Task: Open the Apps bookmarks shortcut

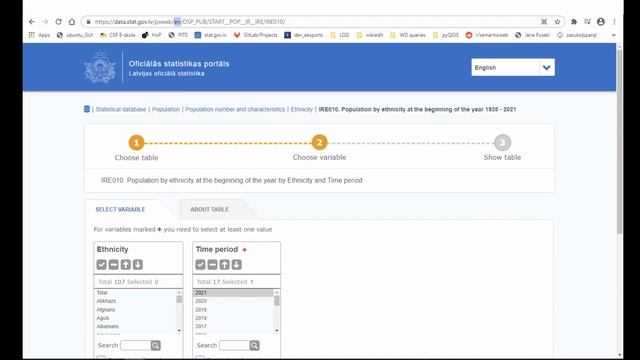Action: tap(39, 35)
